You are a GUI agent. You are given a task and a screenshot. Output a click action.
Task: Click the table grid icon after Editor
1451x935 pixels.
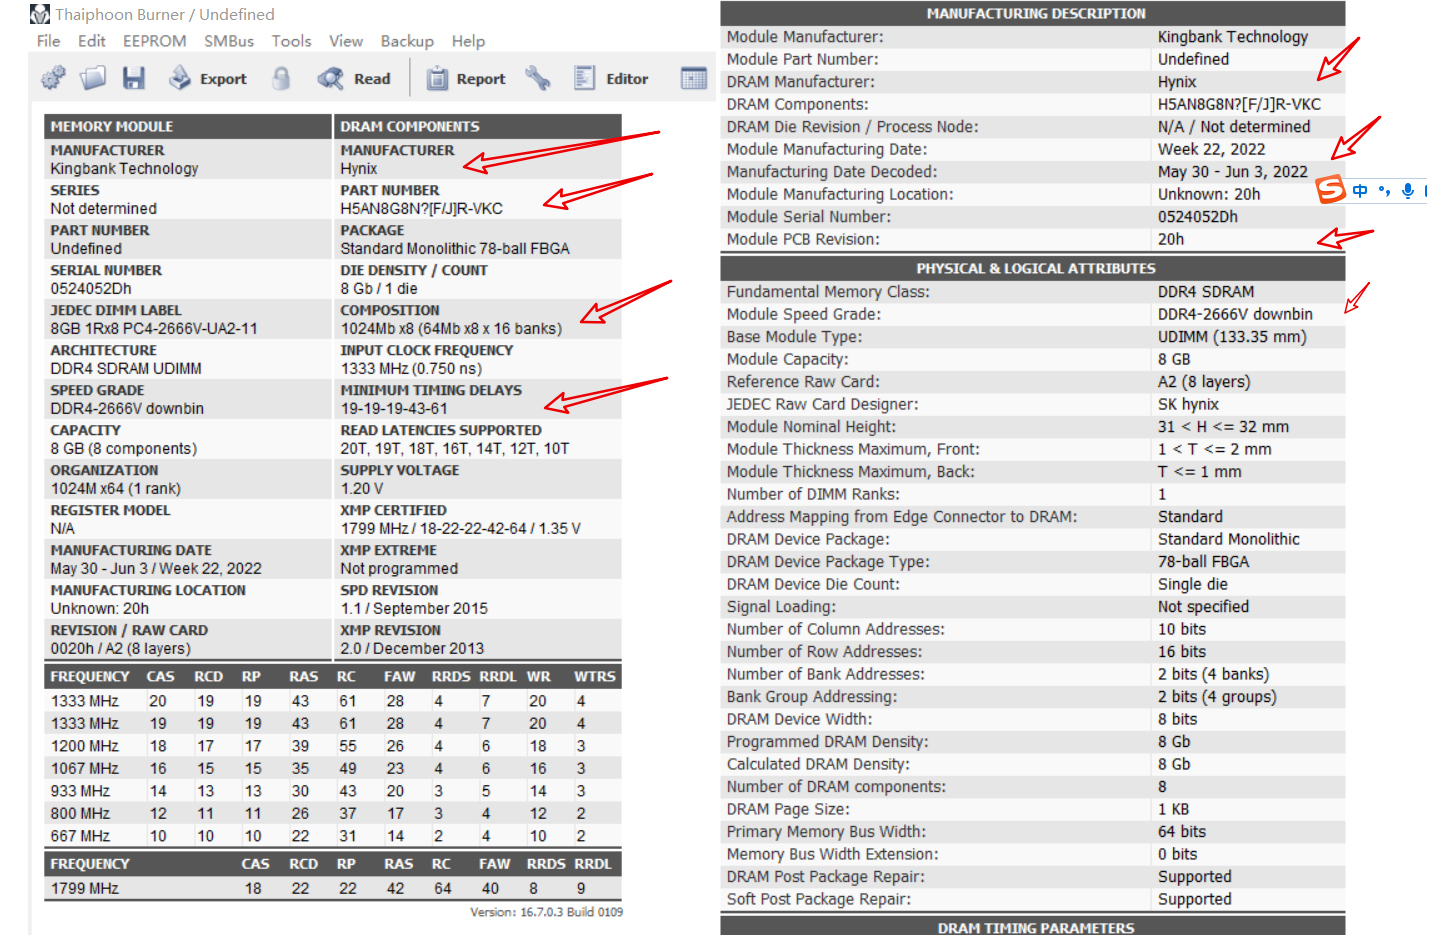(x=694, y=78)
